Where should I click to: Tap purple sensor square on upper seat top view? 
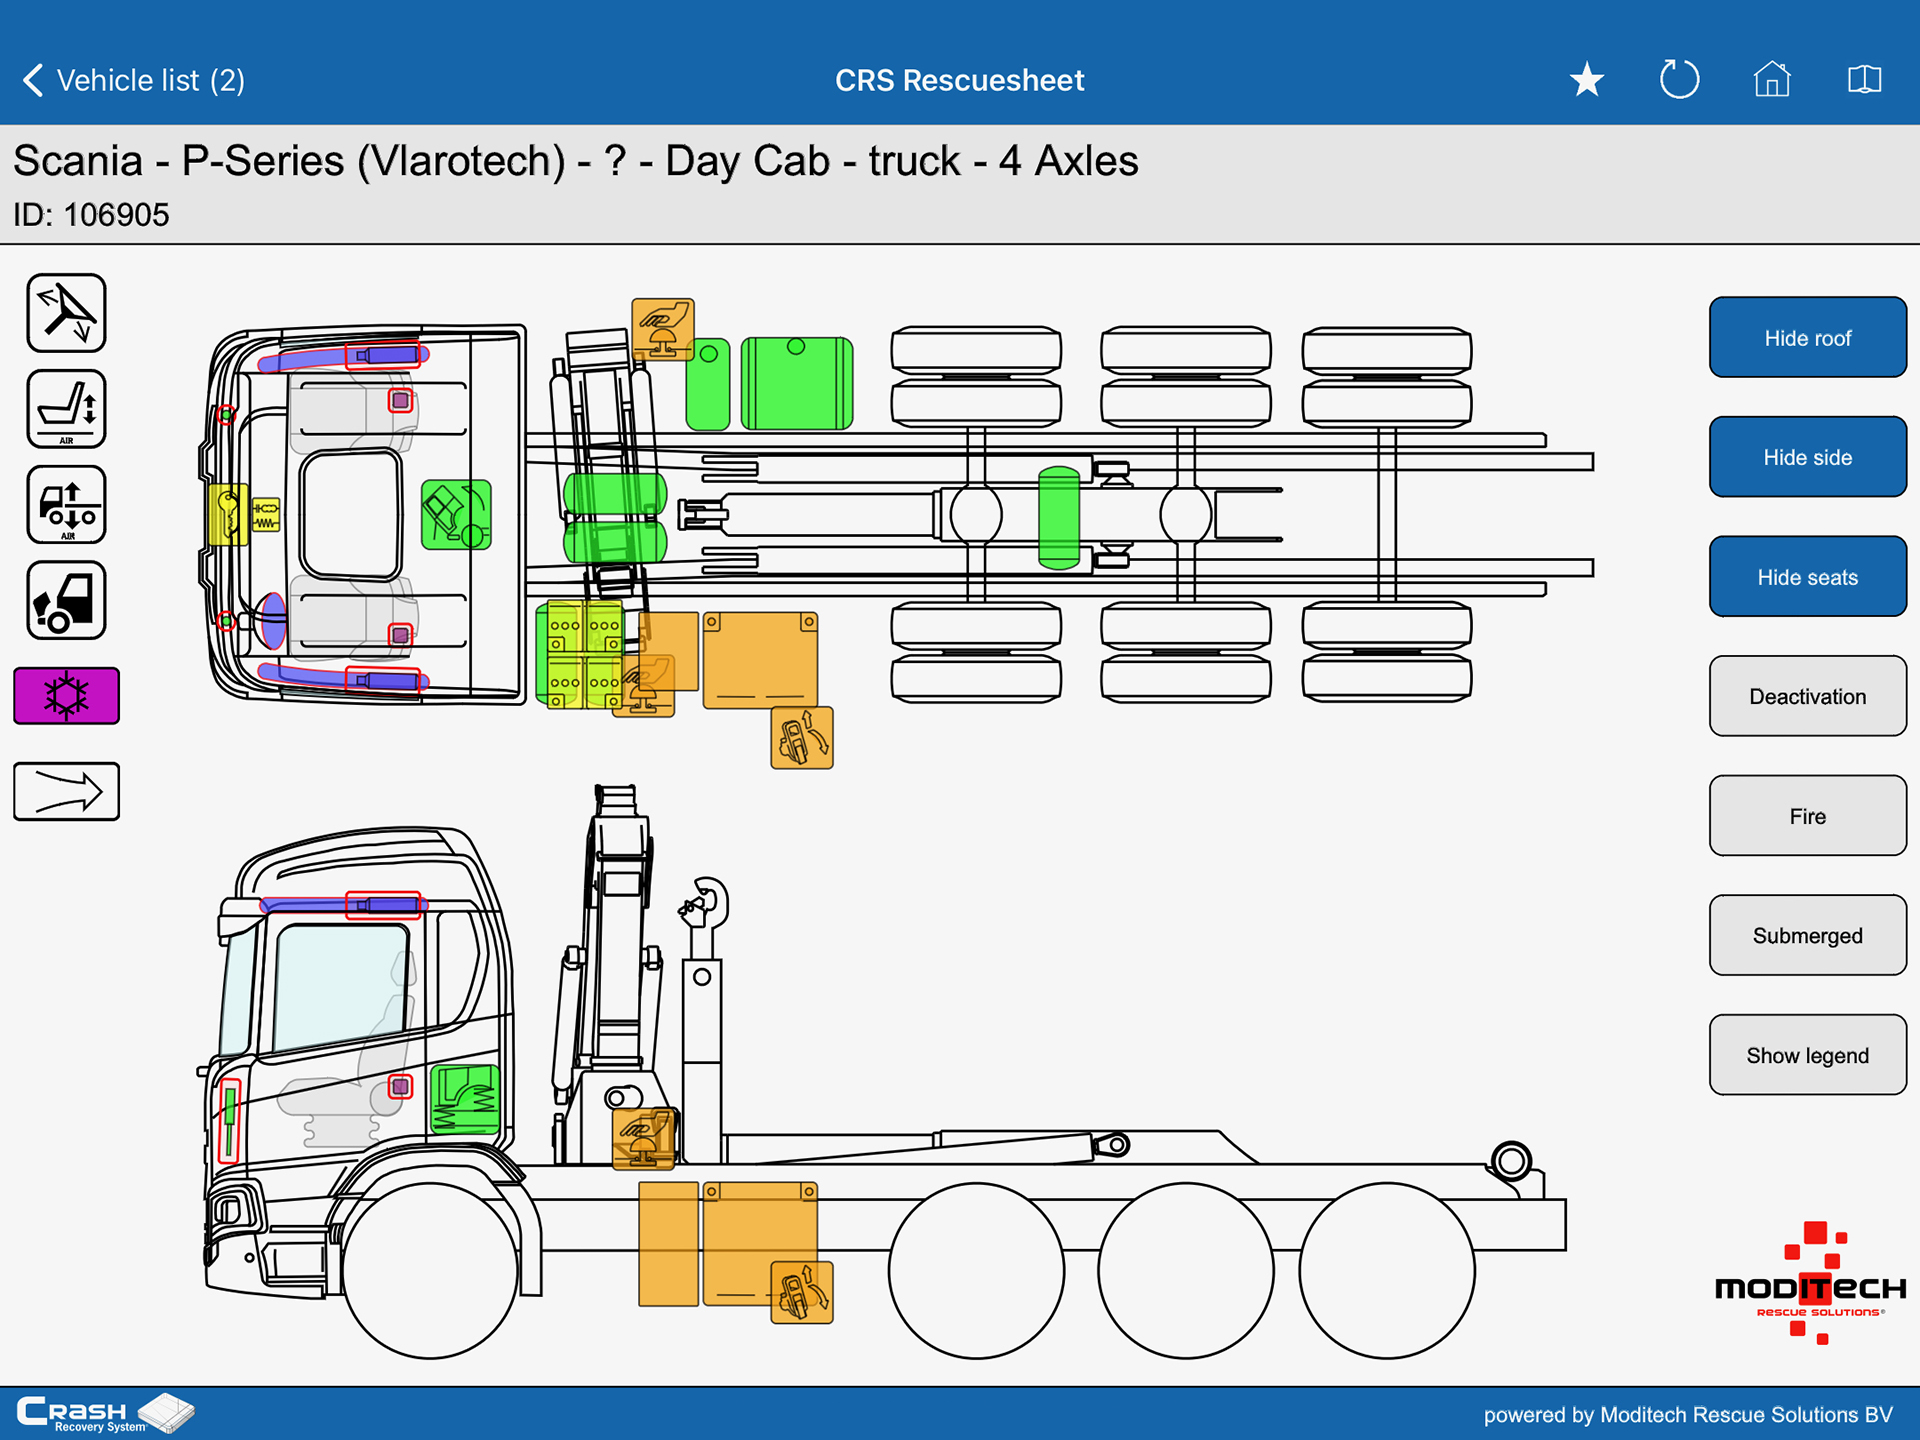(x=400, y=401)
